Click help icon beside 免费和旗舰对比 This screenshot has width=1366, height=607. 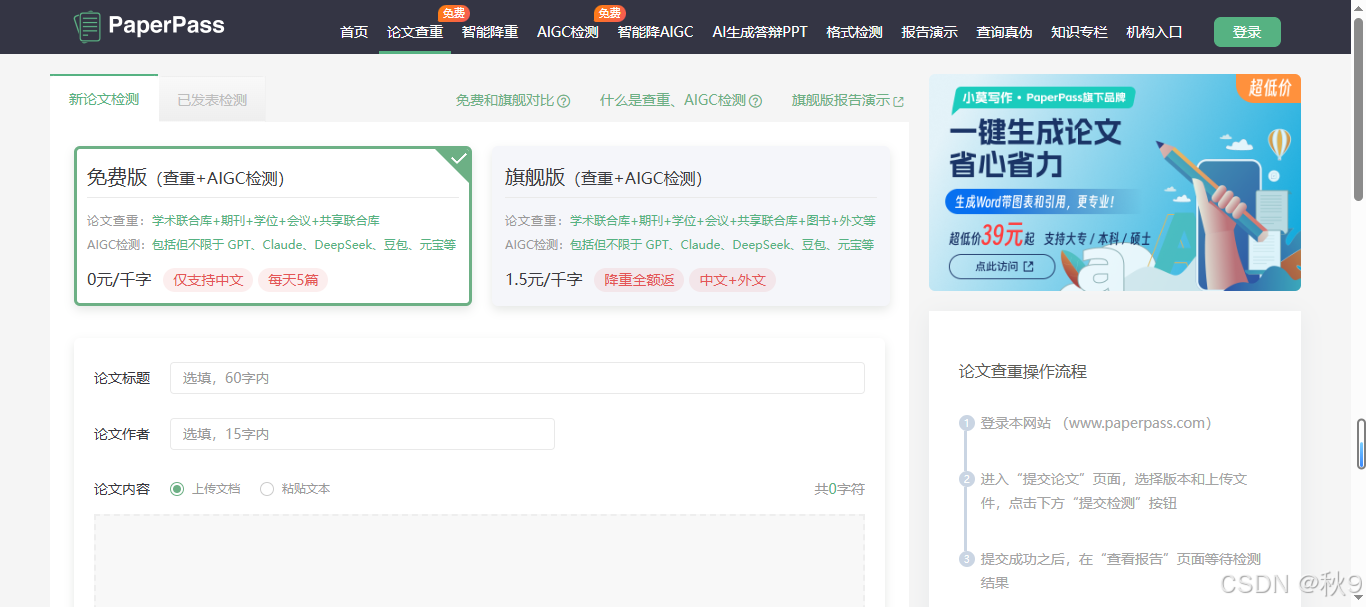click(x=564, y=101)
